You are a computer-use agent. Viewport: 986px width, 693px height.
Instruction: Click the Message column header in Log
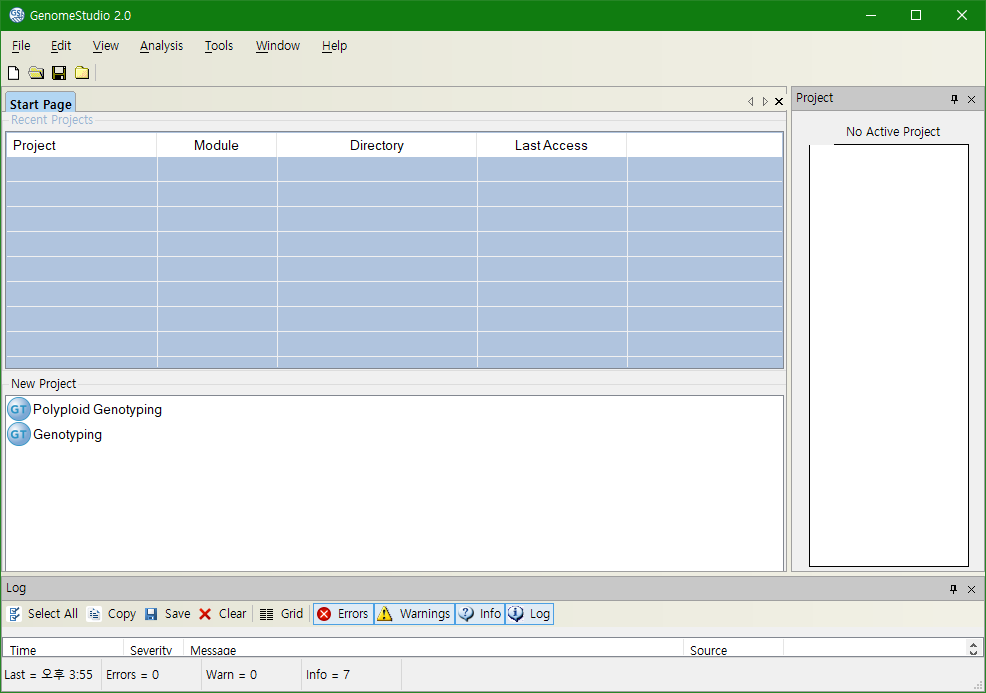[433, 650]
